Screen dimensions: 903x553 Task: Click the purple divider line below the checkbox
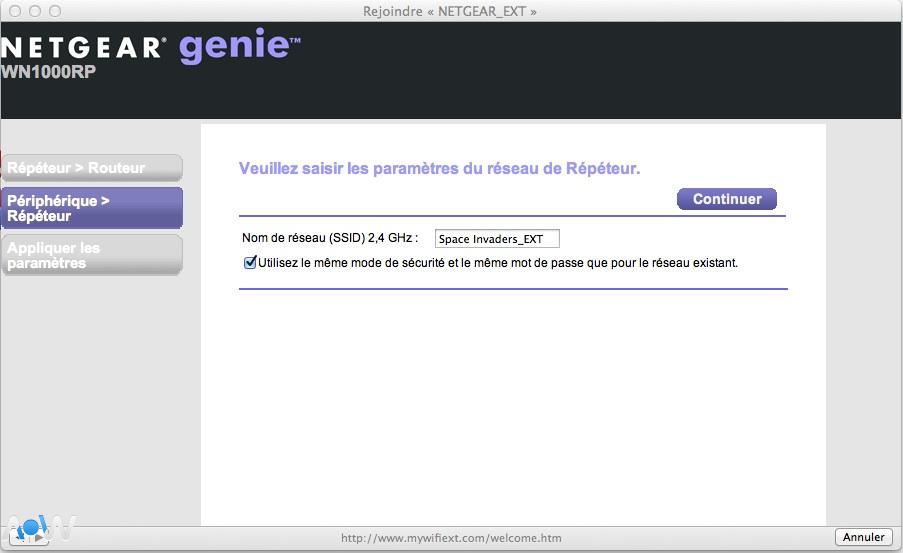coord(513,289)
